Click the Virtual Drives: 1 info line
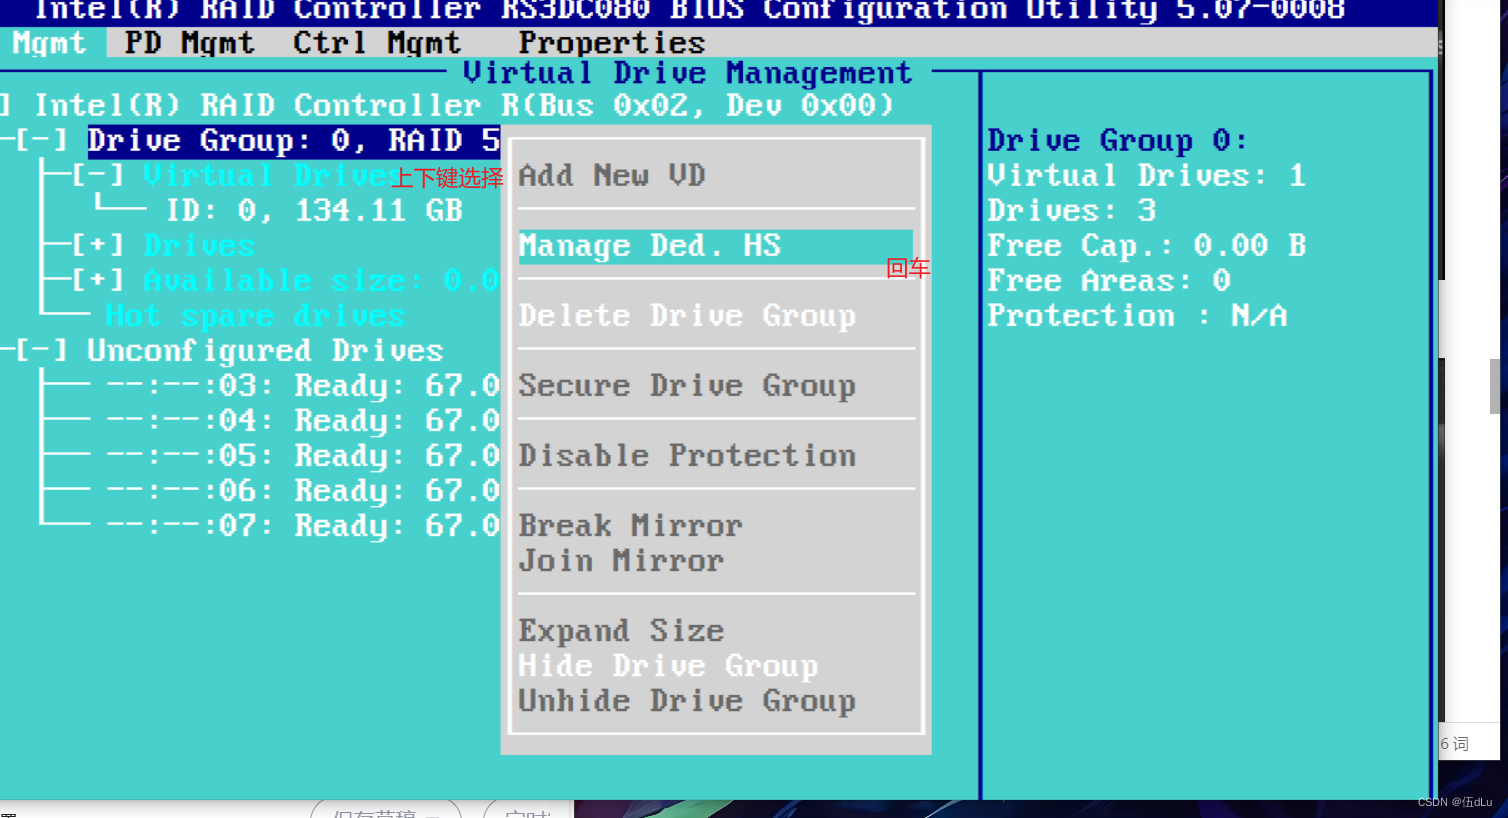The image size is (1508, 818). 1147,176
